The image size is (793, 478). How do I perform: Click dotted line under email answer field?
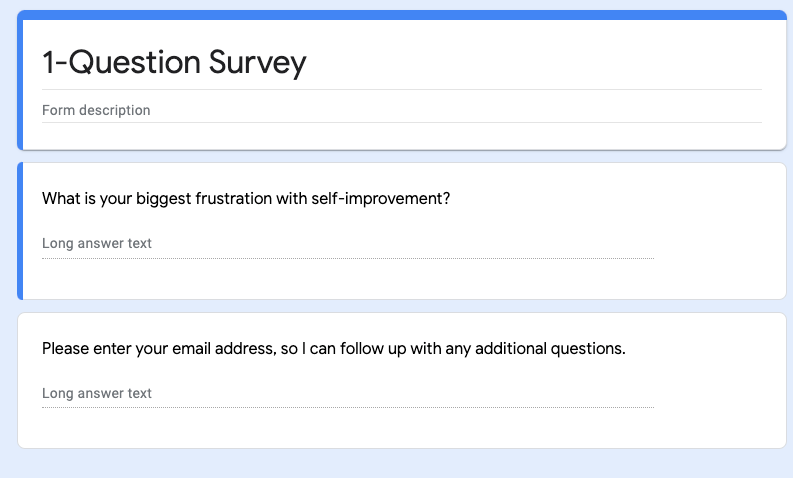pos(348,408)
